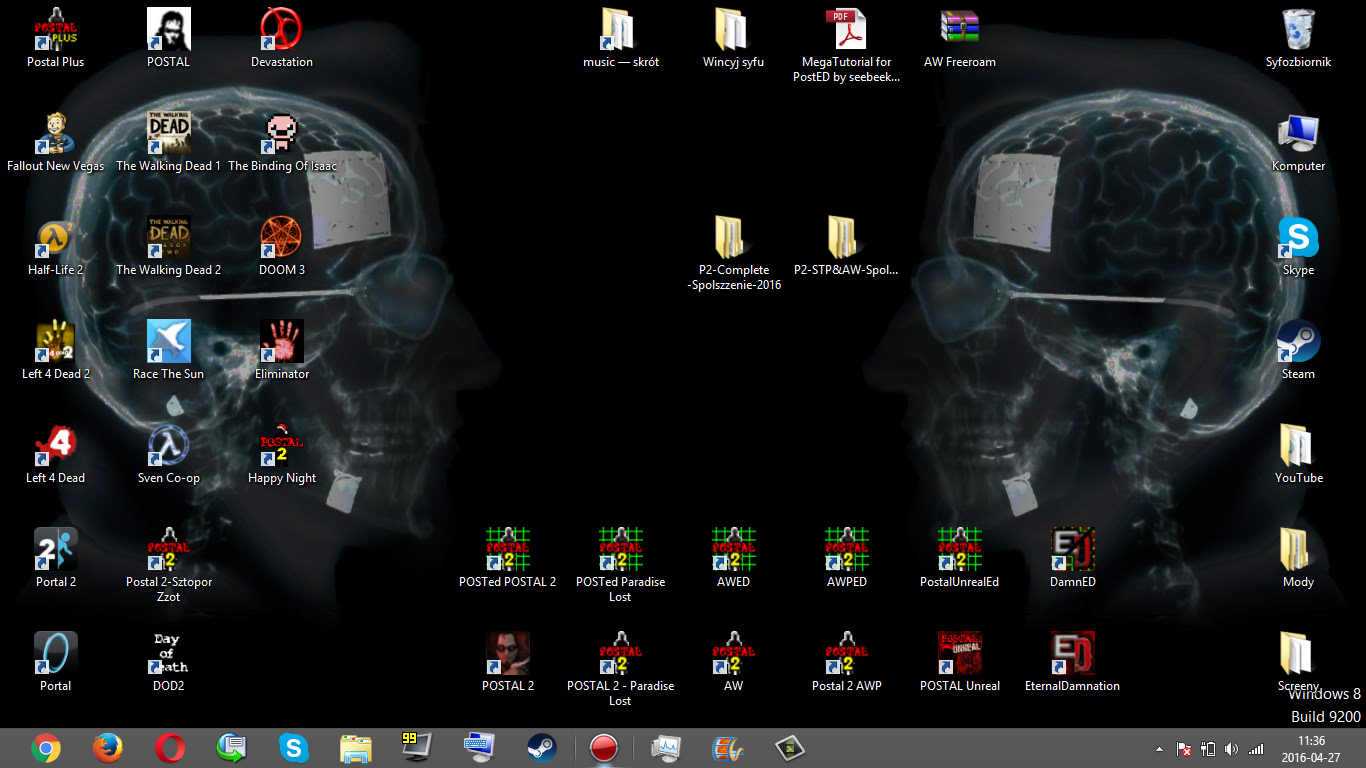The height and width of the screenshot is (768, 1366).
Task: Select the AWPED editor shortcut
Action: 847,558
